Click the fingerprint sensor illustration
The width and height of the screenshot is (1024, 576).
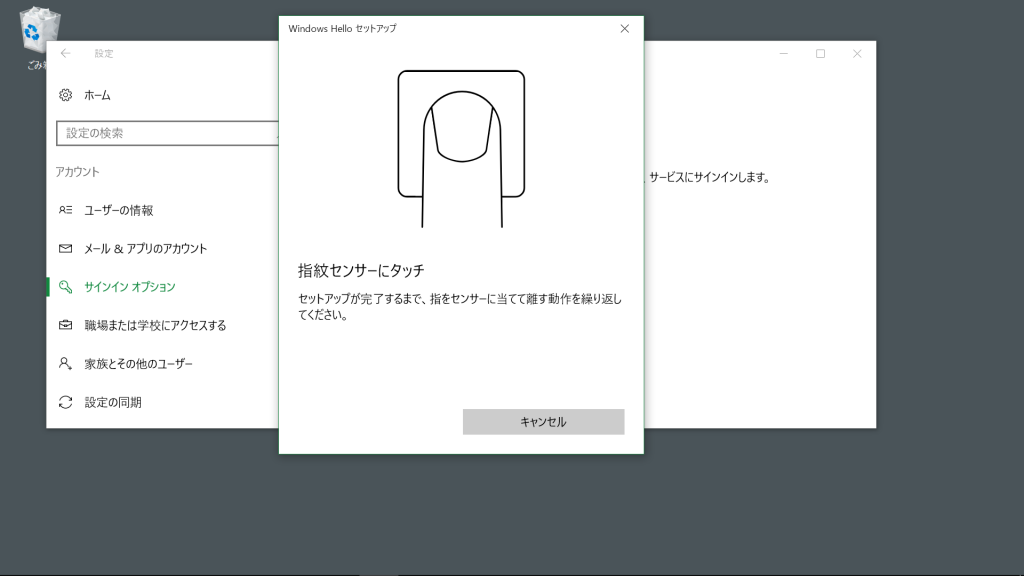[x=461, y=149]
